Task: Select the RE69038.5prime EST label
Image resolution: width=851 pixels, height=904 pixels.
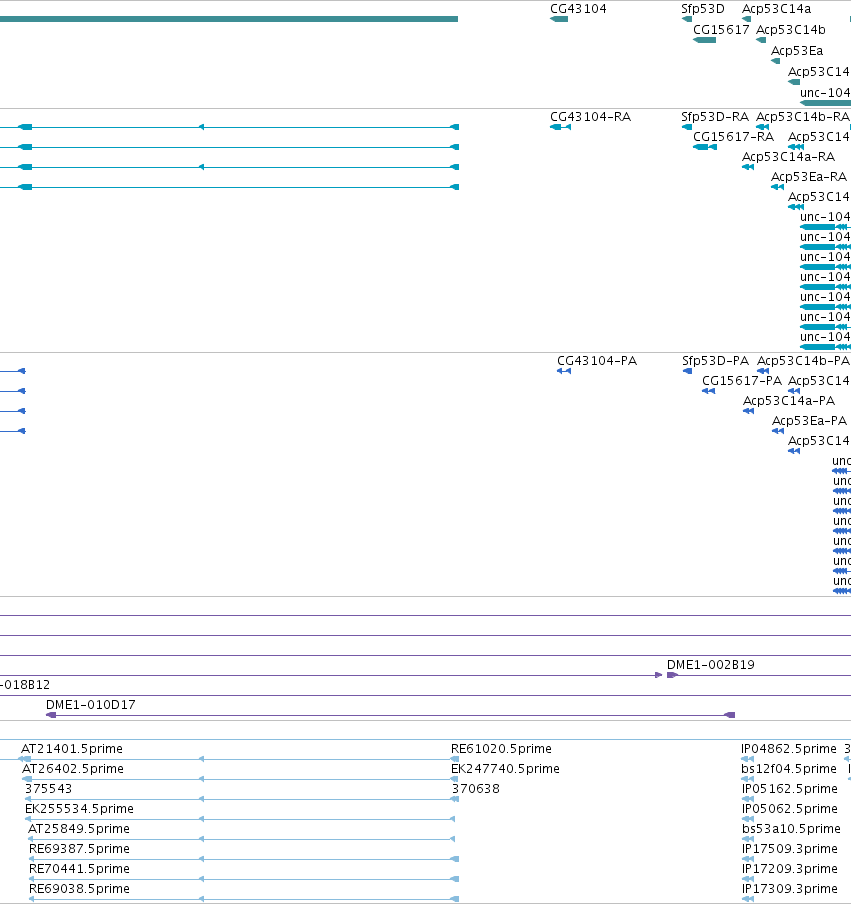Action: pyautogui.click(x=79, y=888)
